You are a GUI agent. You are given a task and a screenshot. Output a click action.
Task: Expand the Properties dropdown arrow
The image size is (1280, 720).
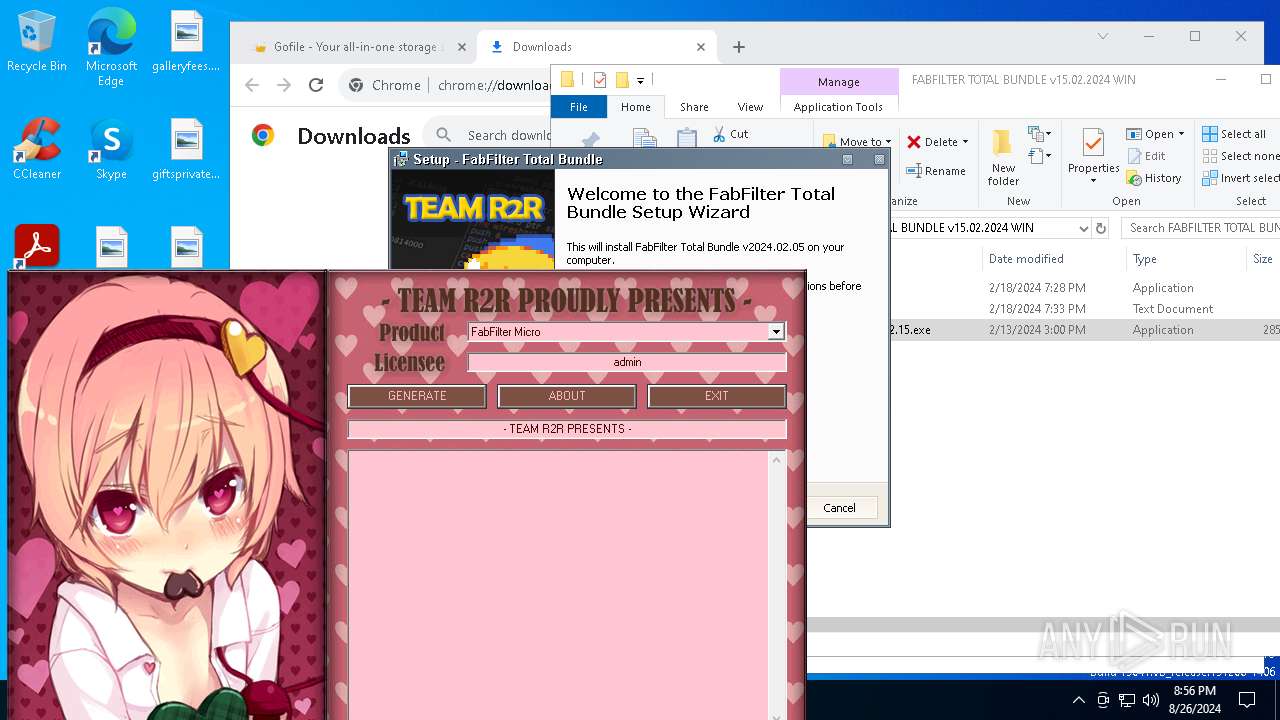pyautogui.click(x=1093, y=181)
